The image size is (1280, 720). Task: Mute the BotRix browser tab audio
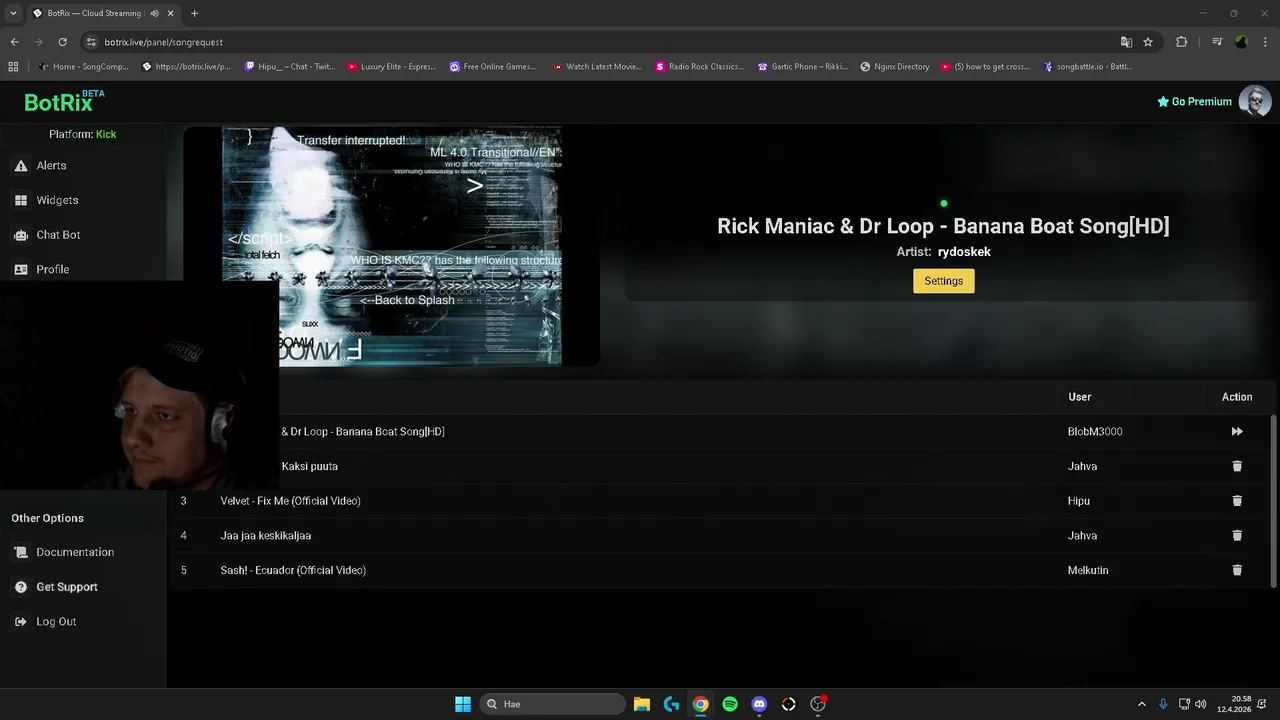click(x=154, y=13)
